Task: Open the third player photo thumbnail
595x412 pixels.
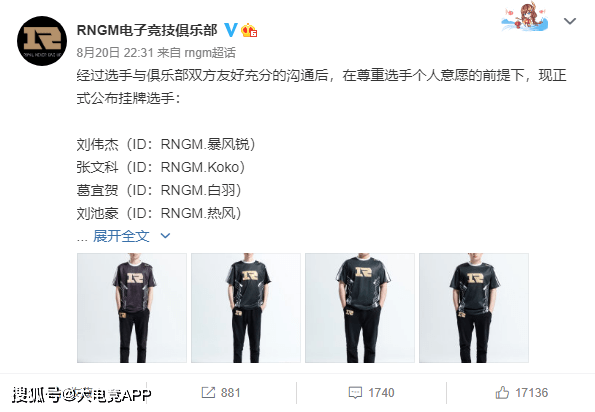Action: pos(360,308)
